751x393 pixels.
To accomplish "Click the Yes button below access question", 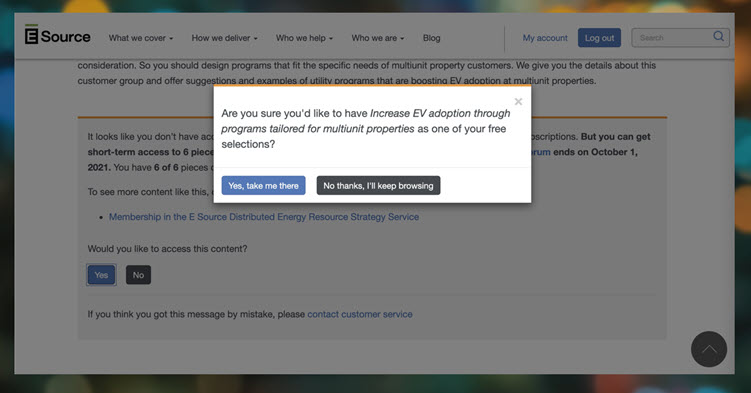I will point(101,275).
